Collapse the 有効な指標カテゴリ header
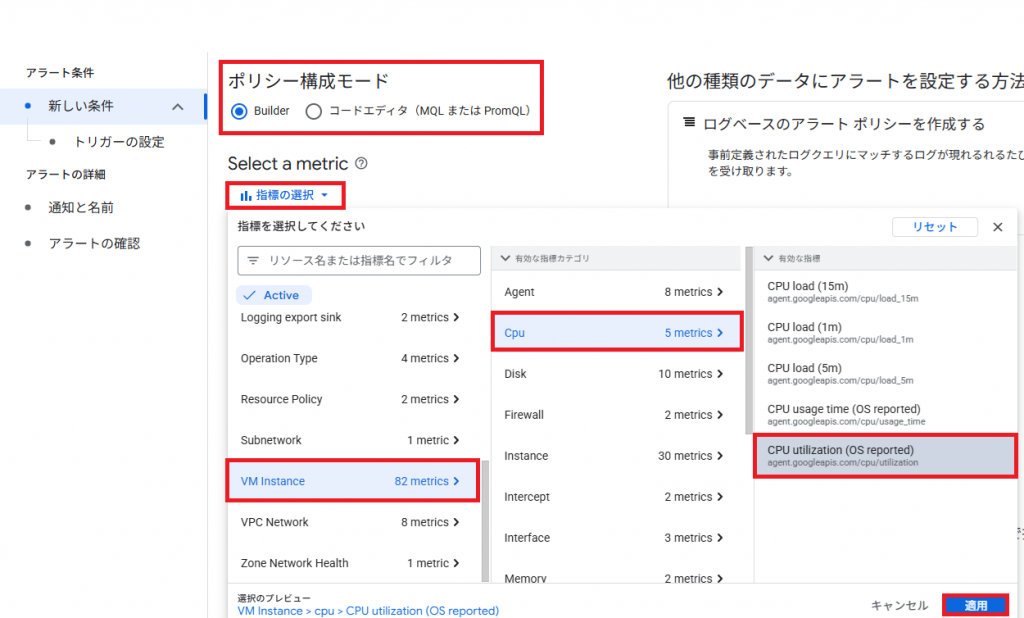This screenshot has width=1024, height=618. (x=505, y=259)
